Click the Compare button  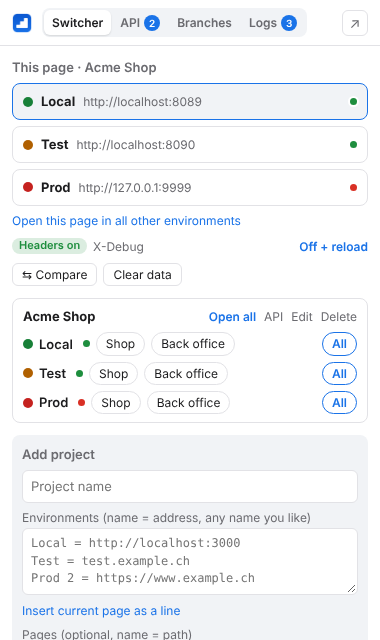54,275
